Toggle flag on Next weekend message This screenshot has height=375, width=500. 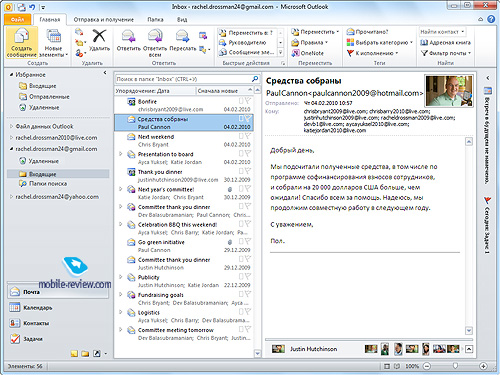[x=248, y=136]
